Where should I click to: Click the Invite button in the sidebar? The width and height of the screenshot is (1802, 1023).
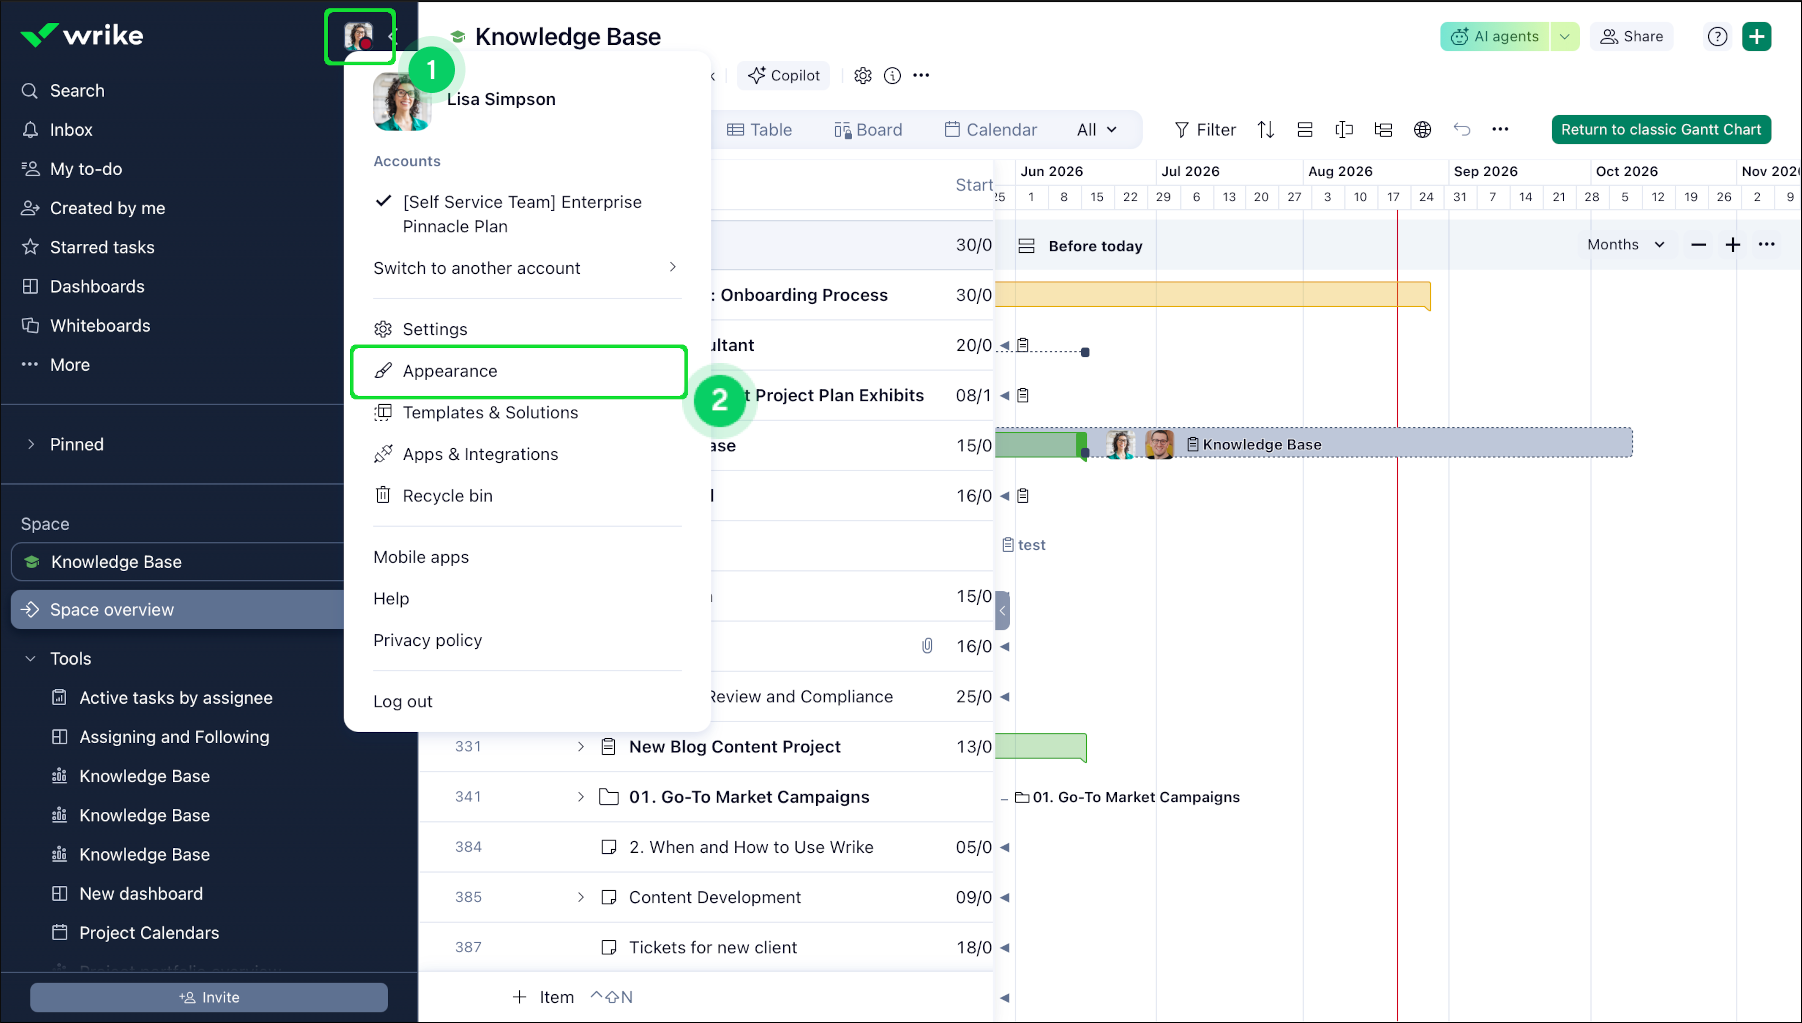click(209, 998)
